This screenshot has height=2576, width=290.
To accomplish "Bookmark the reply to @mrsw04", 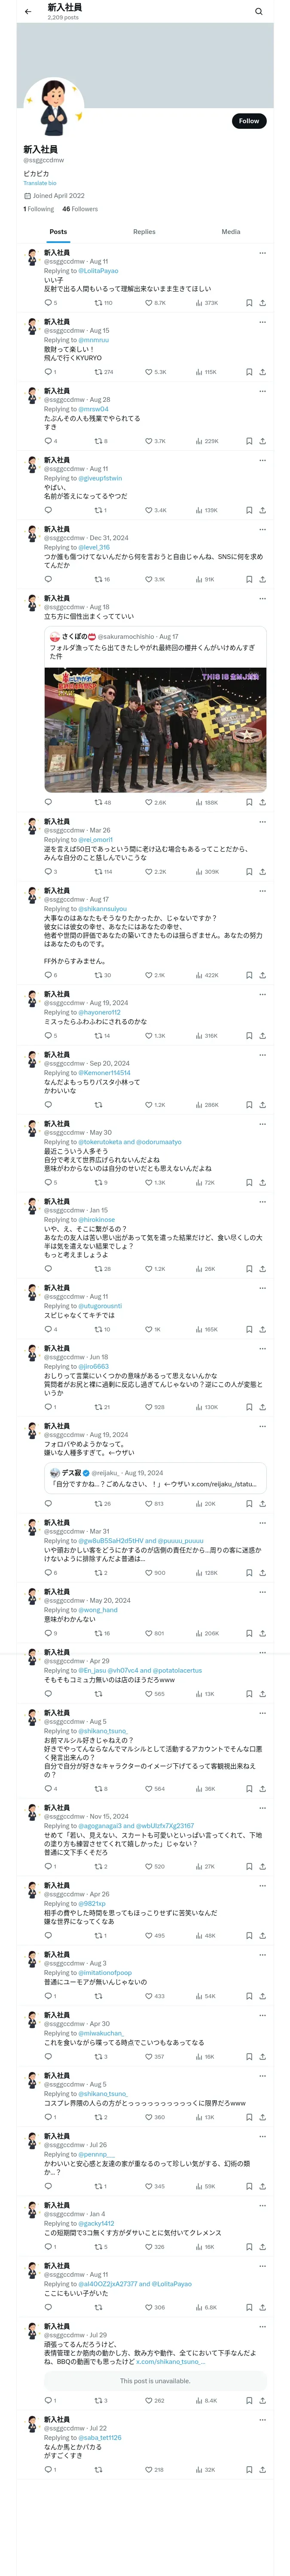I will pyautogui.click(x=249, y=441).
